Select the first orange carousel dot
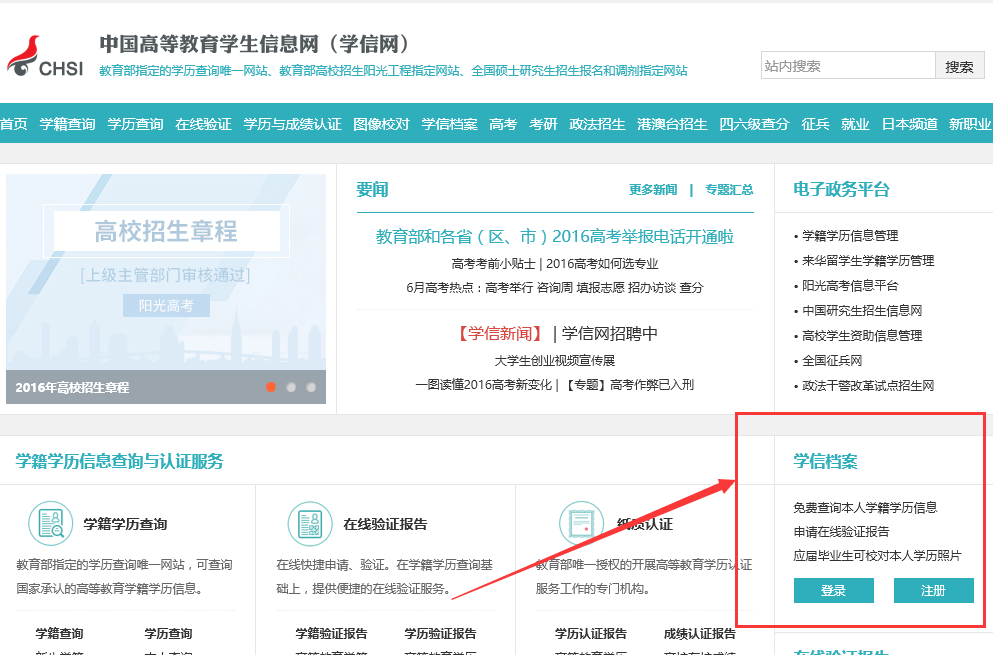This screenshot has width=993, height=655. point(271,387)
